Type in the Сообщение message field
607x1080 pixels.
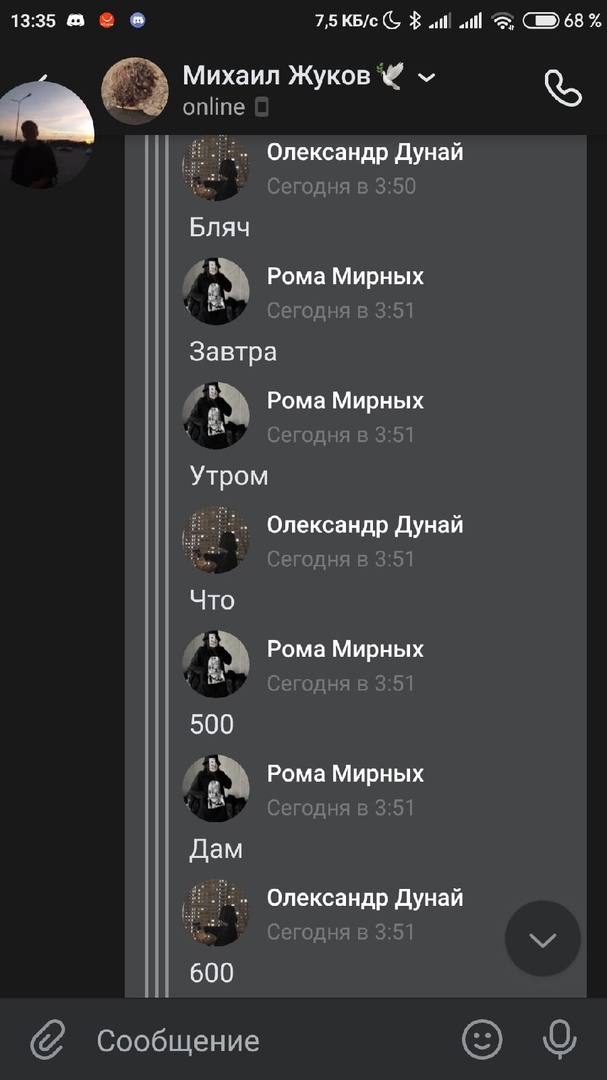coord(270,1040)
